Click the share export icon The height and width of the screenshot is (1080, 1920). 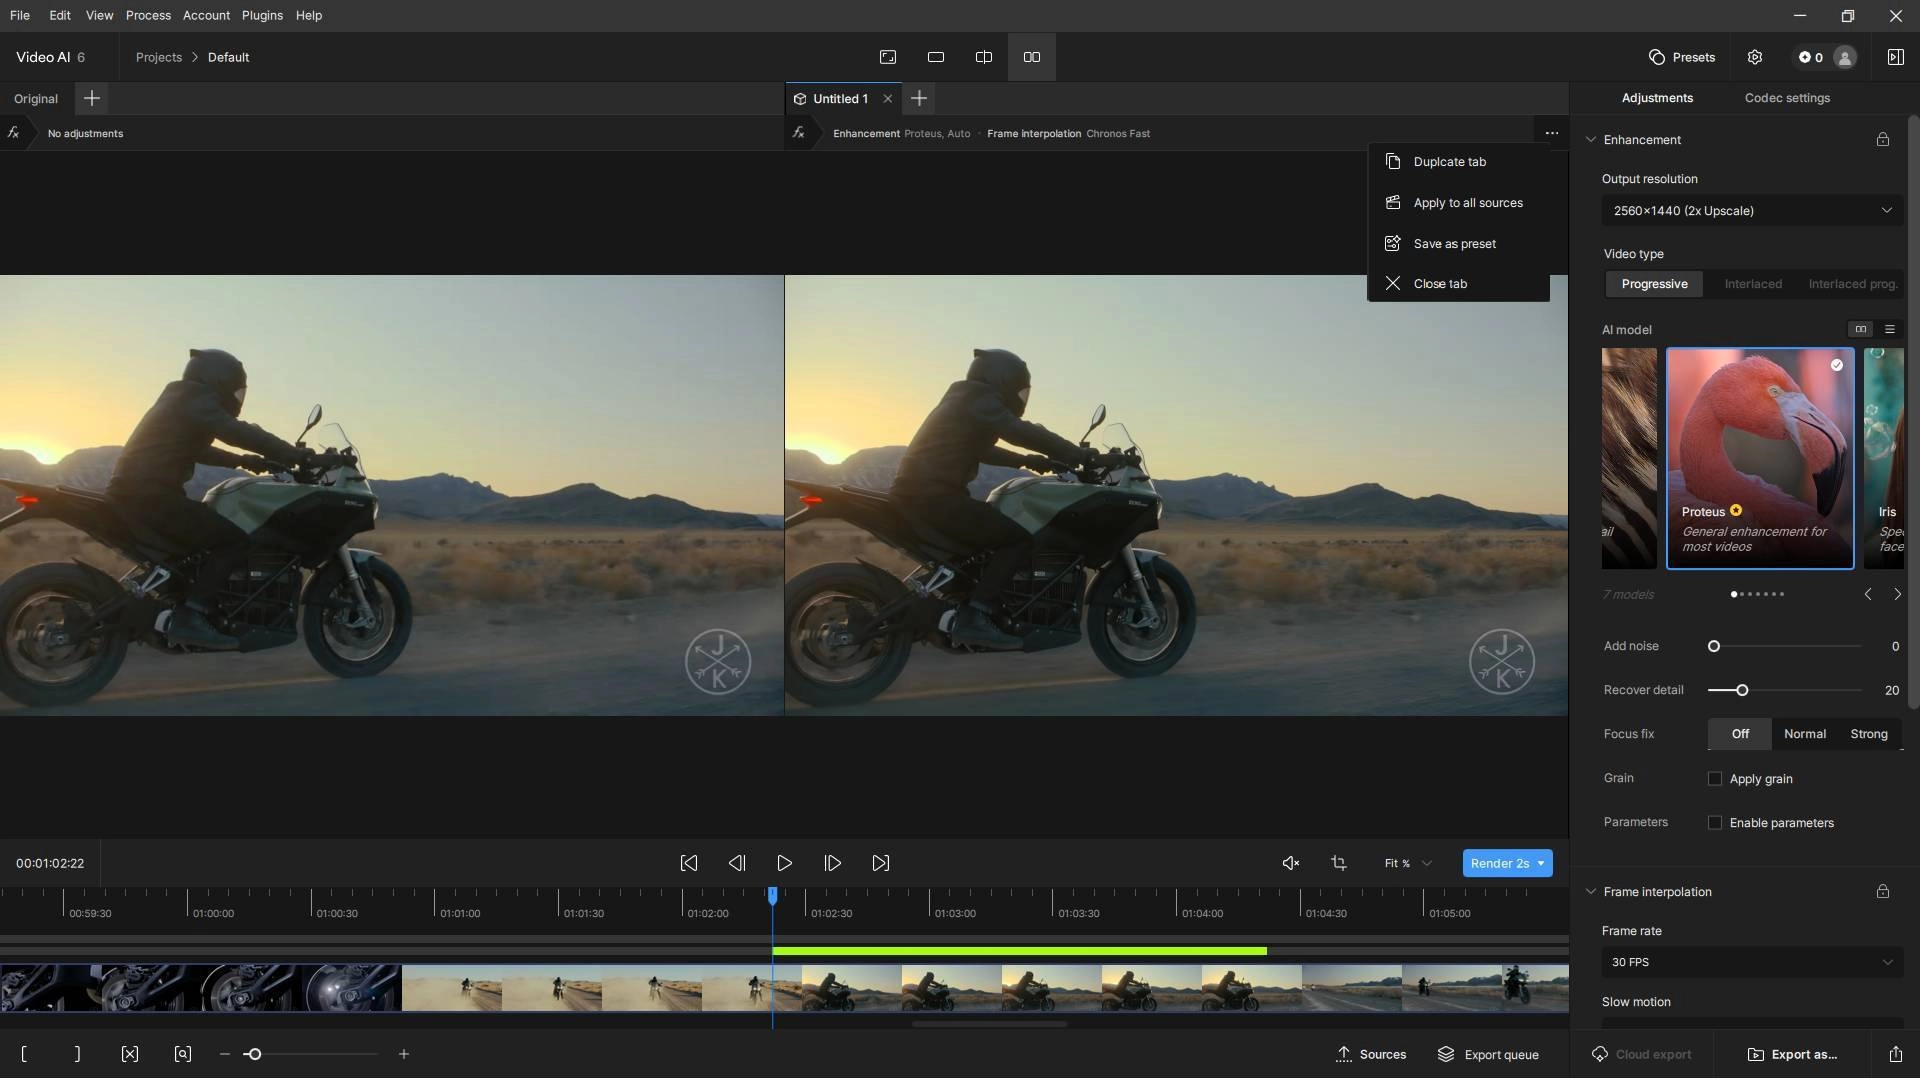click(1895, 1055)
